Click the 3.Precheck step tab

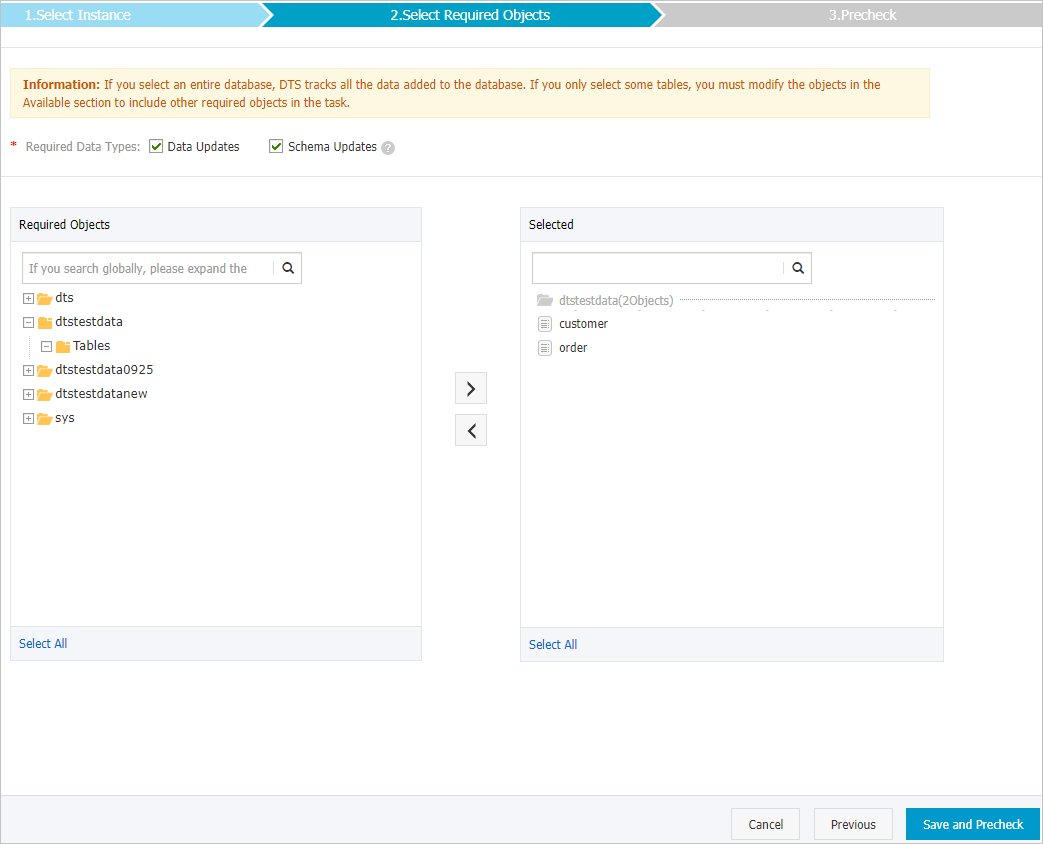tap(861, 15)
